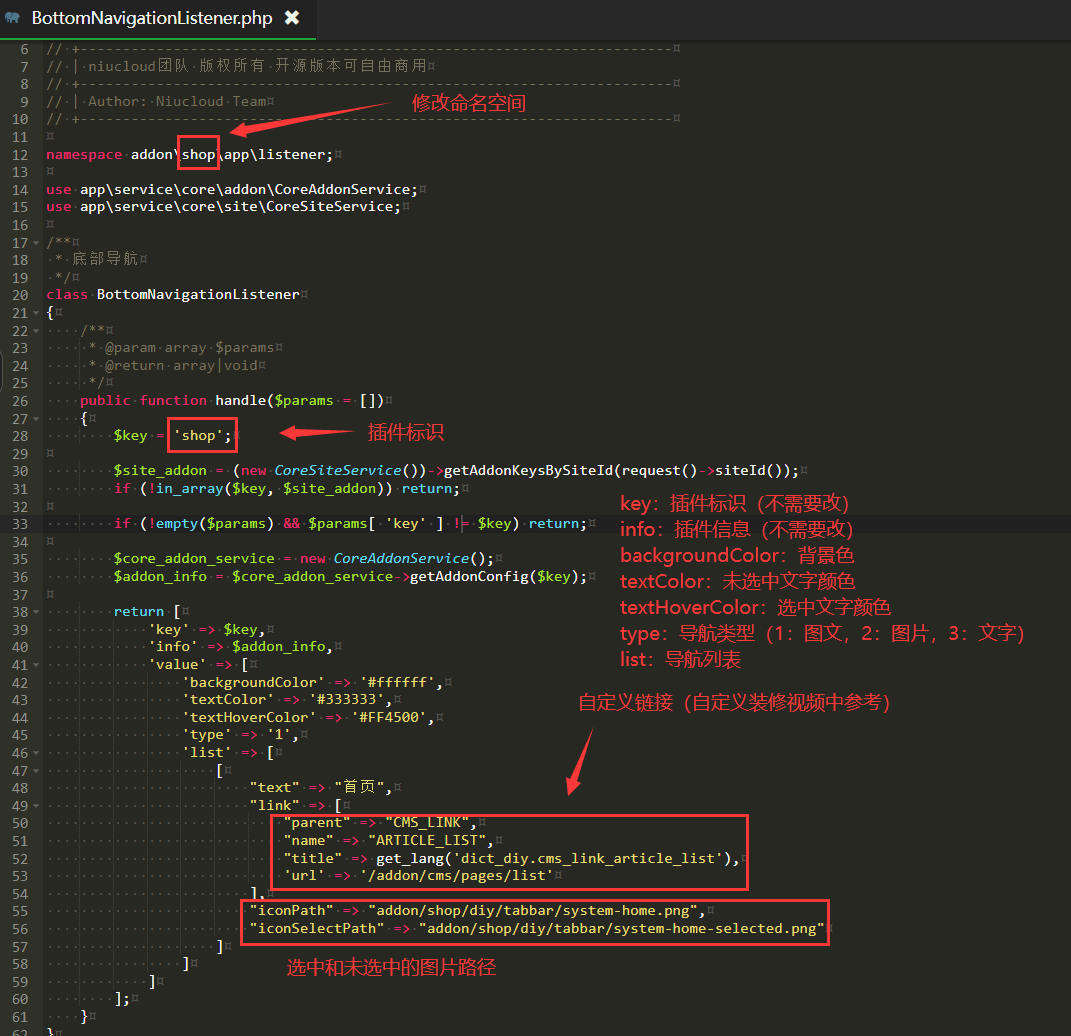Screen dimensions: 1071x1036
Task: Click the getAddonKeysBySiteId method call
Action: (x=527, y=470)
